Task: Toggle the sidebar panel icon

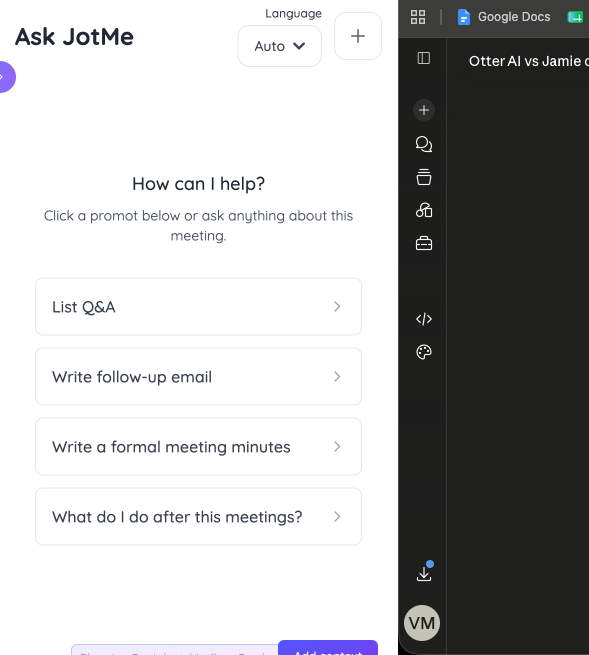Action: tap(424, 58)
